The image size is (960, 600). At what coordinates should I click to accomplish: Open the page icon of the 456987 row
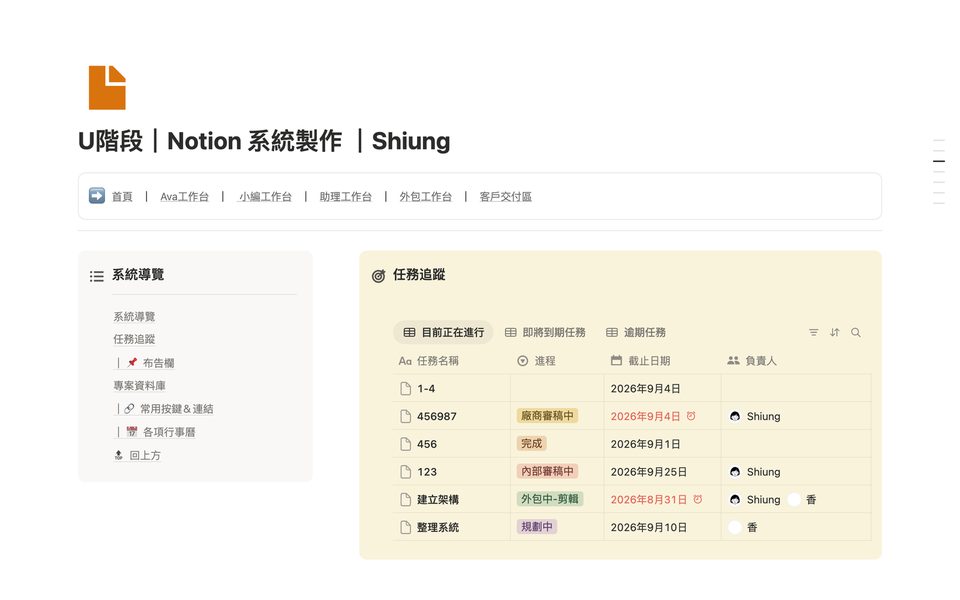coord(405,416)
